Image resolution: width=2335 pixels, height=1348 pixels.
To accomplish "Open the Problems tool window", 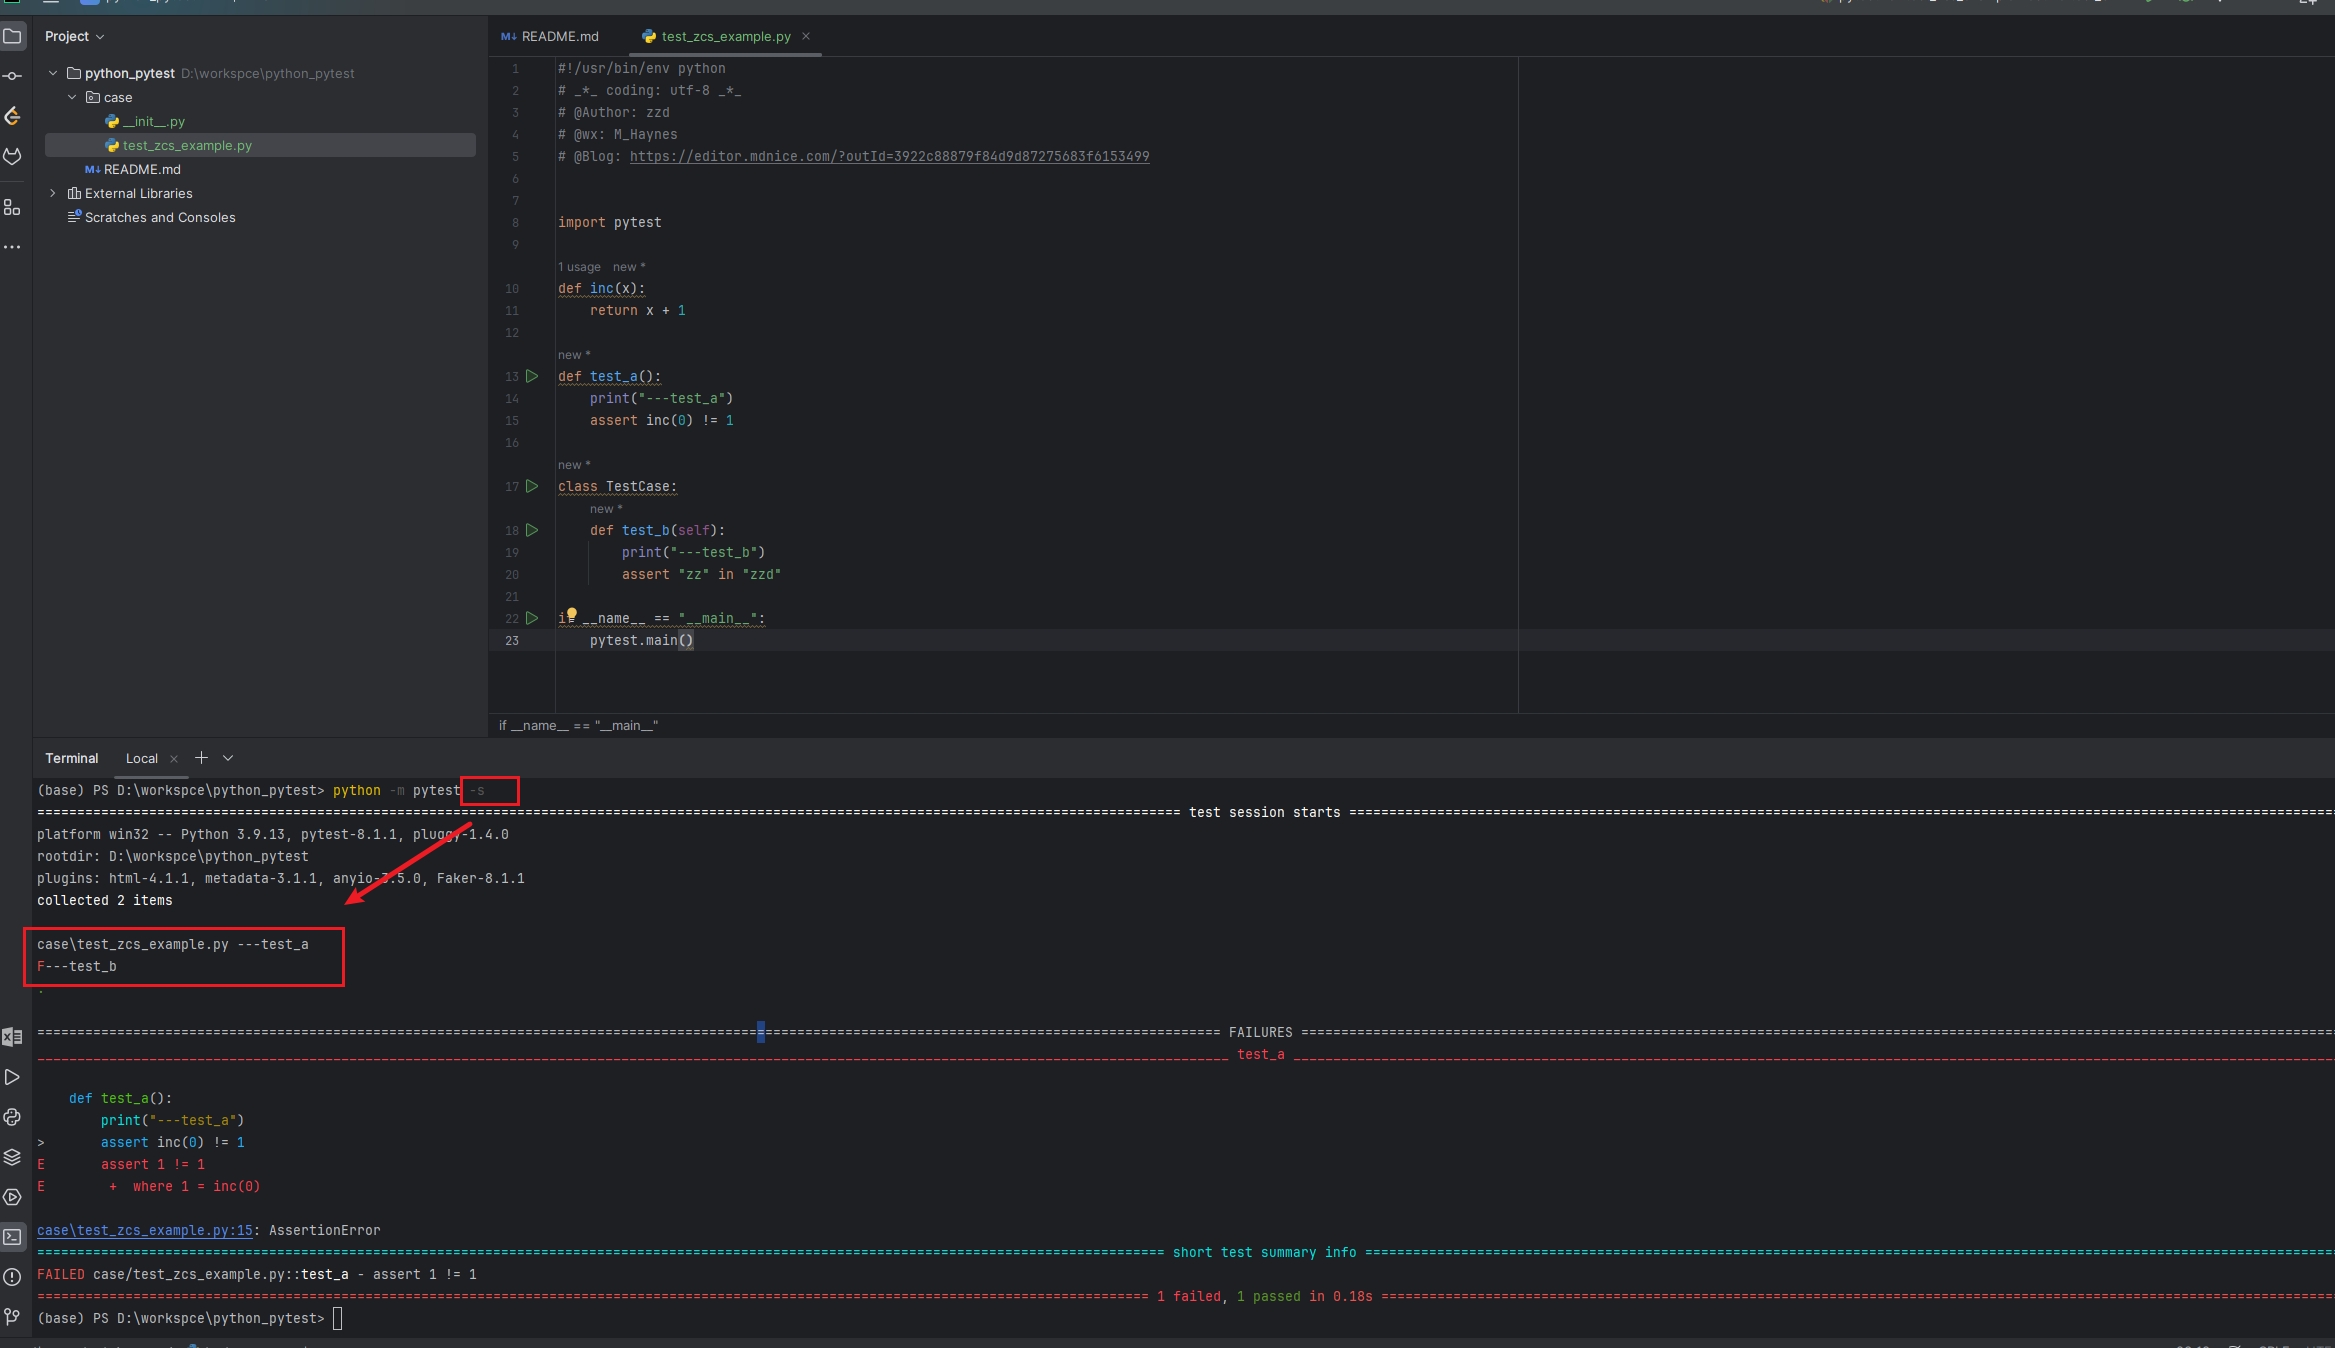I will tap(12, 1277).
